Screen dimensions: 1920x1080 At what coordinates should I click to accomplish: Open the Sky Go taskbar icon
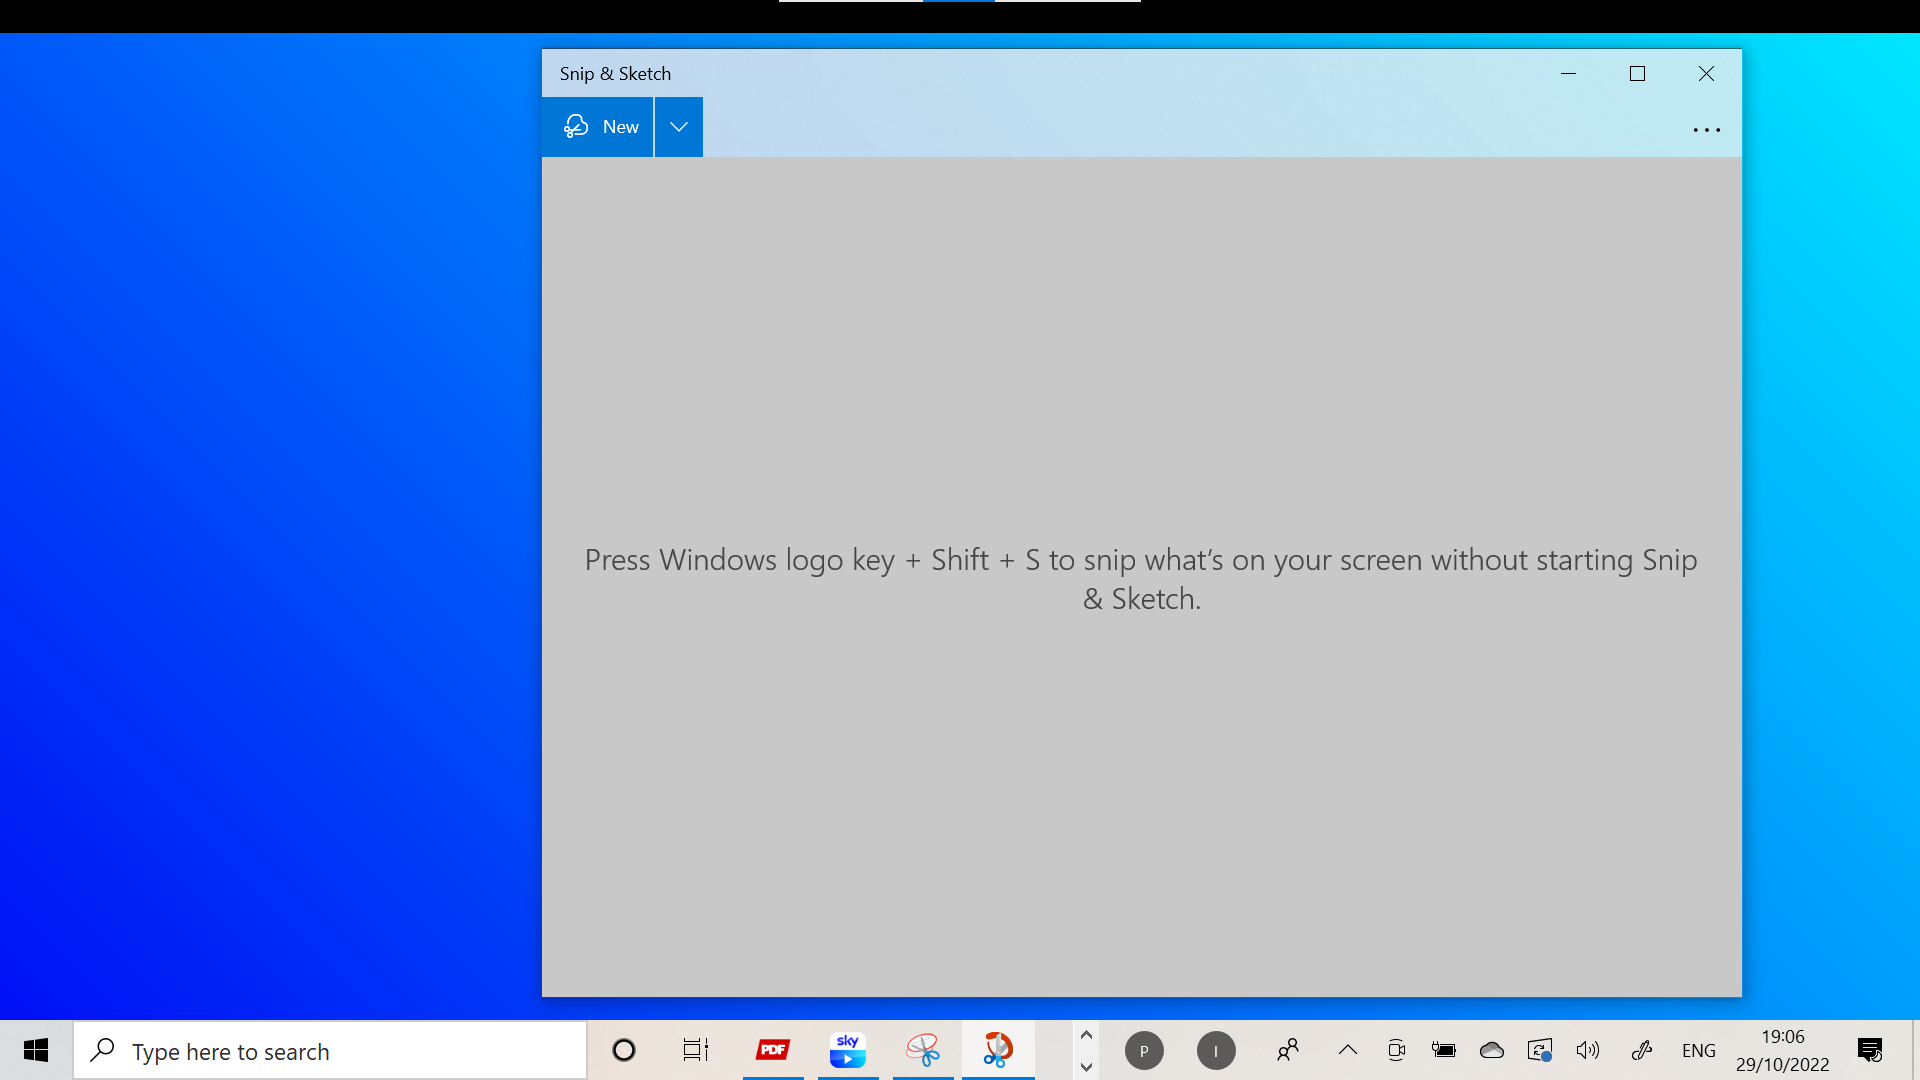(x=848, y=1050)
